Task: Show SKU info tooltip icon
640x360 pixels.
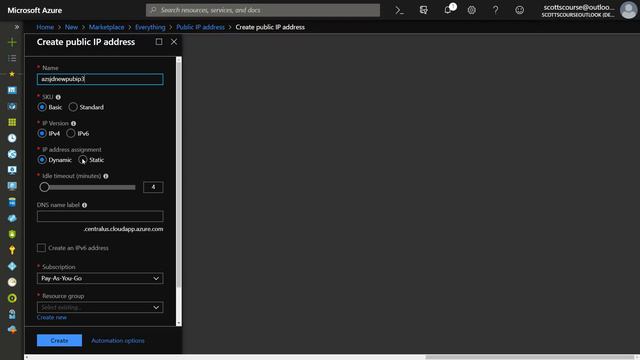Action: [58, 97]
